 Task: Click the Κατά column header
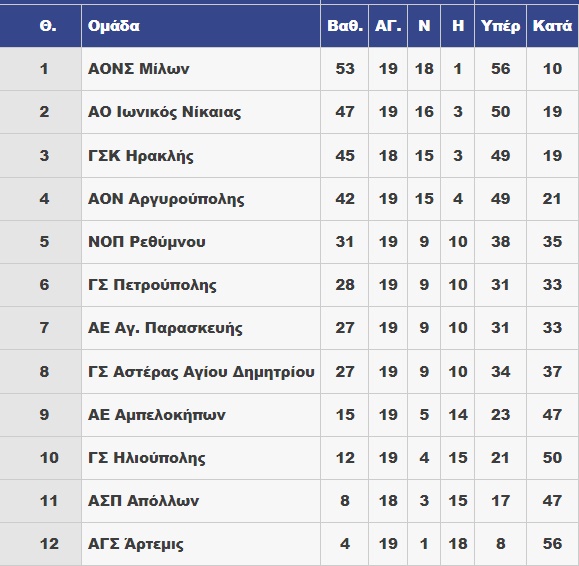click(552, 26)
